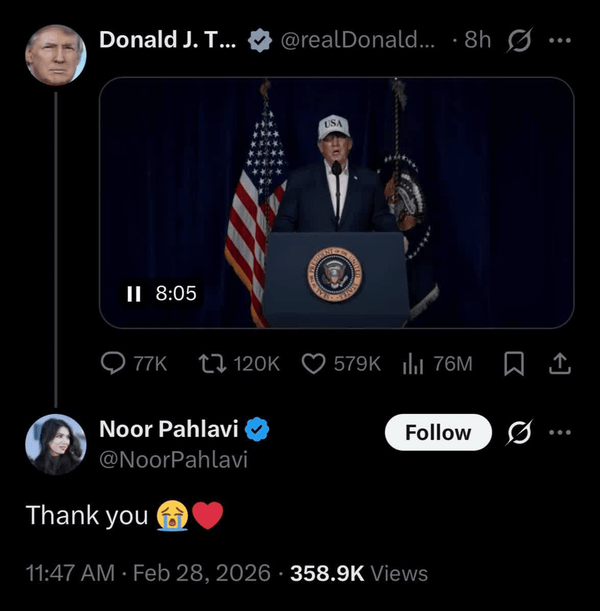This screenshot has height=611, width=600.
Task: Click the Grok icon beside Follow button
Action: tap(520, 433)
